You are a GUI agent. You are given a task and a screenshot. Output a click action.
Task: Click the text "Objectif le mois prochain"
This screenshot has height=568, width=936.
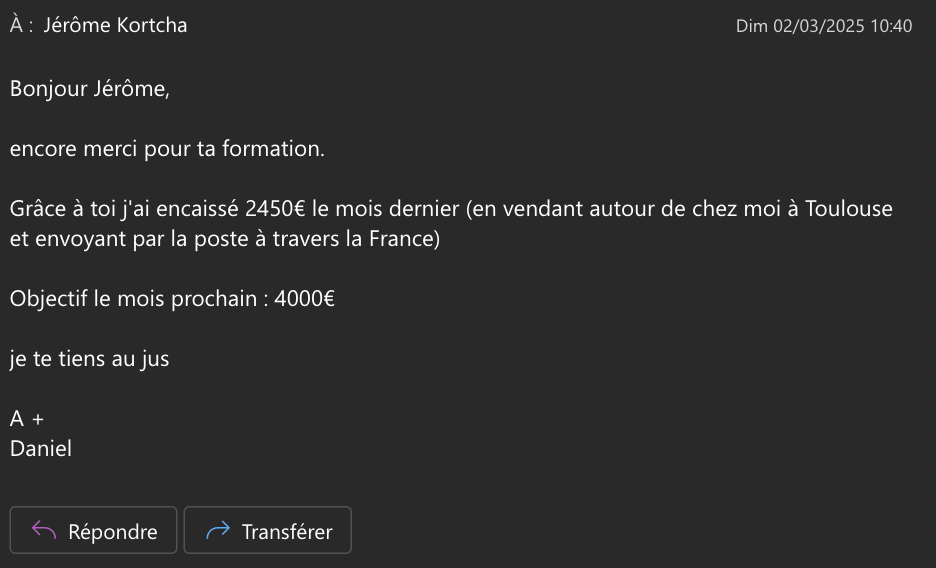coord(133,299)
